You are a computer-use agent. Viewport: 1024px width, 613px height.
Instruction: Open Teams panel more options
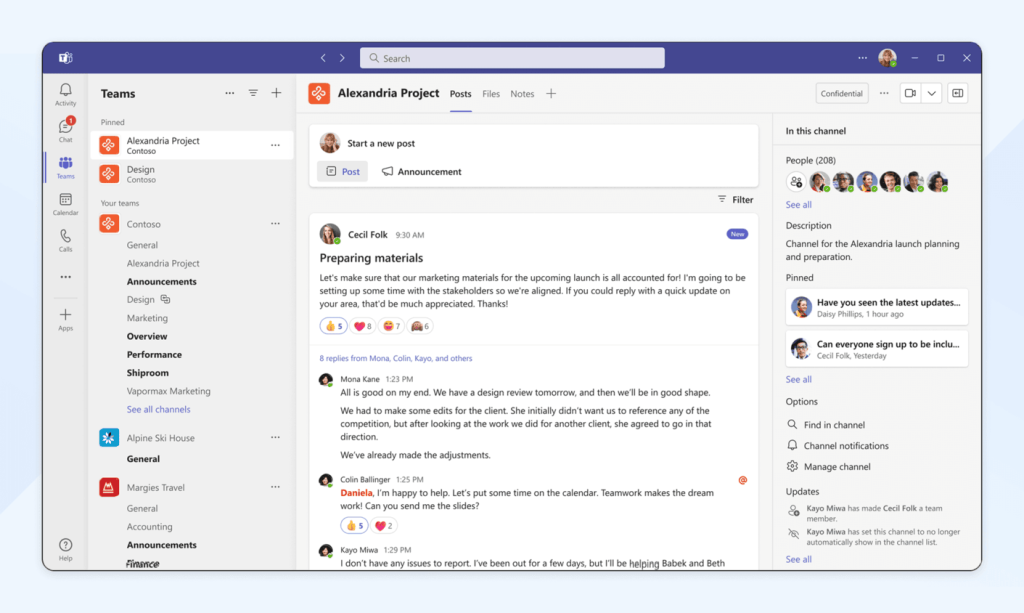[230, 93]
